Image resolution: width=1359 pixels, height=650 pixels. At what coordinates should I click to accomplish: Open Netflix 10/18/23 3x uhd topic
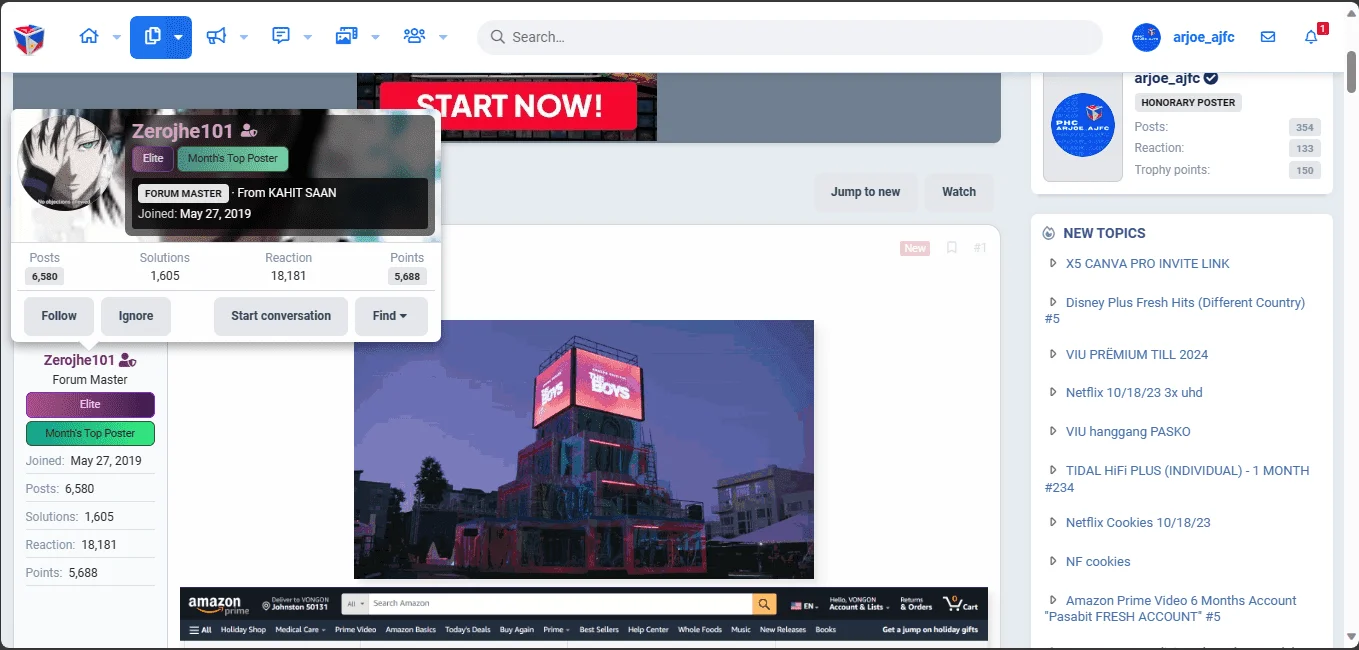coord(1134,393)
